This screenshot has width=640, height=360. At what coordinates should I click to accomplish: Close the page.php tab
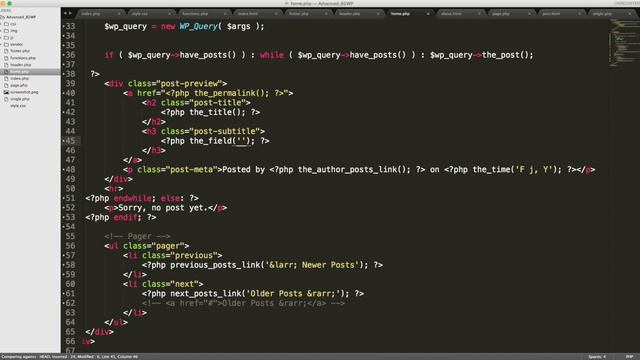pos(529,14)
